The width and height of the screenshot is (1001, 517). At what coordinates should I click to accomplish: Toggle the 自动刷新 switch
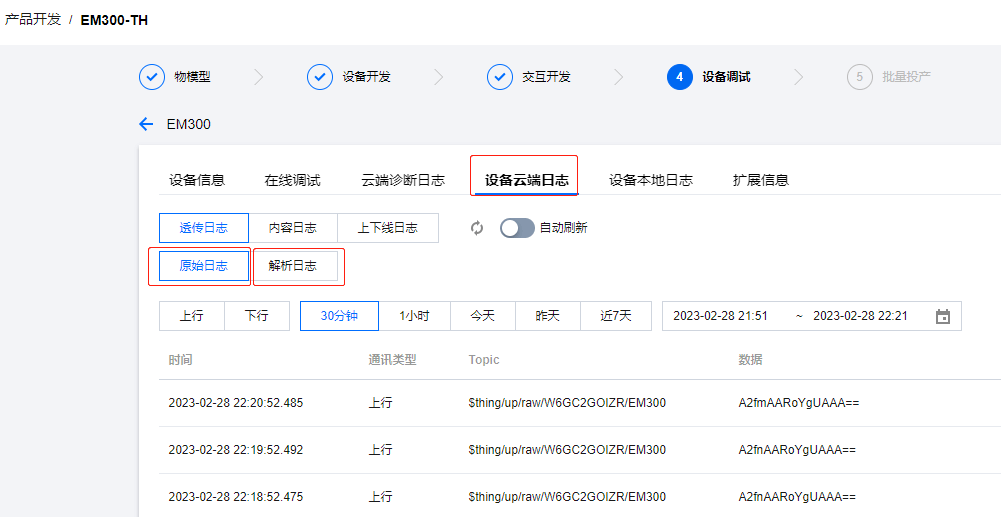tap(517, 228)
